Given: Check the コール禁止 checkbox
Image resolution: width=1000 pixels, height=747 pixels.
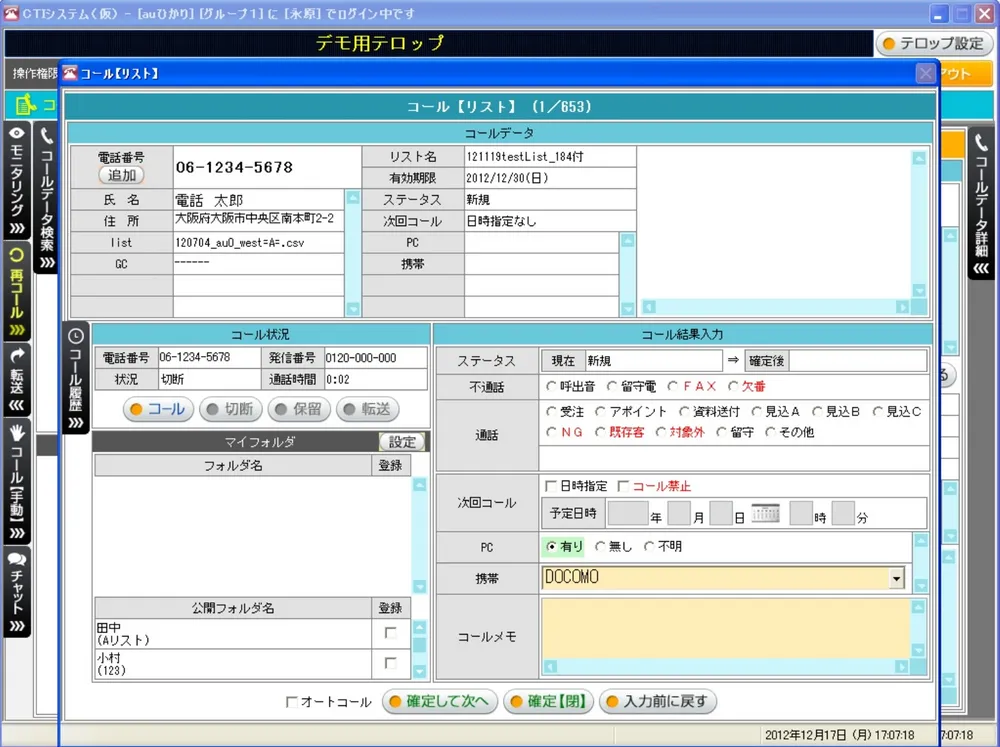Looking at the screenshot, I should [x=623, y=486].
